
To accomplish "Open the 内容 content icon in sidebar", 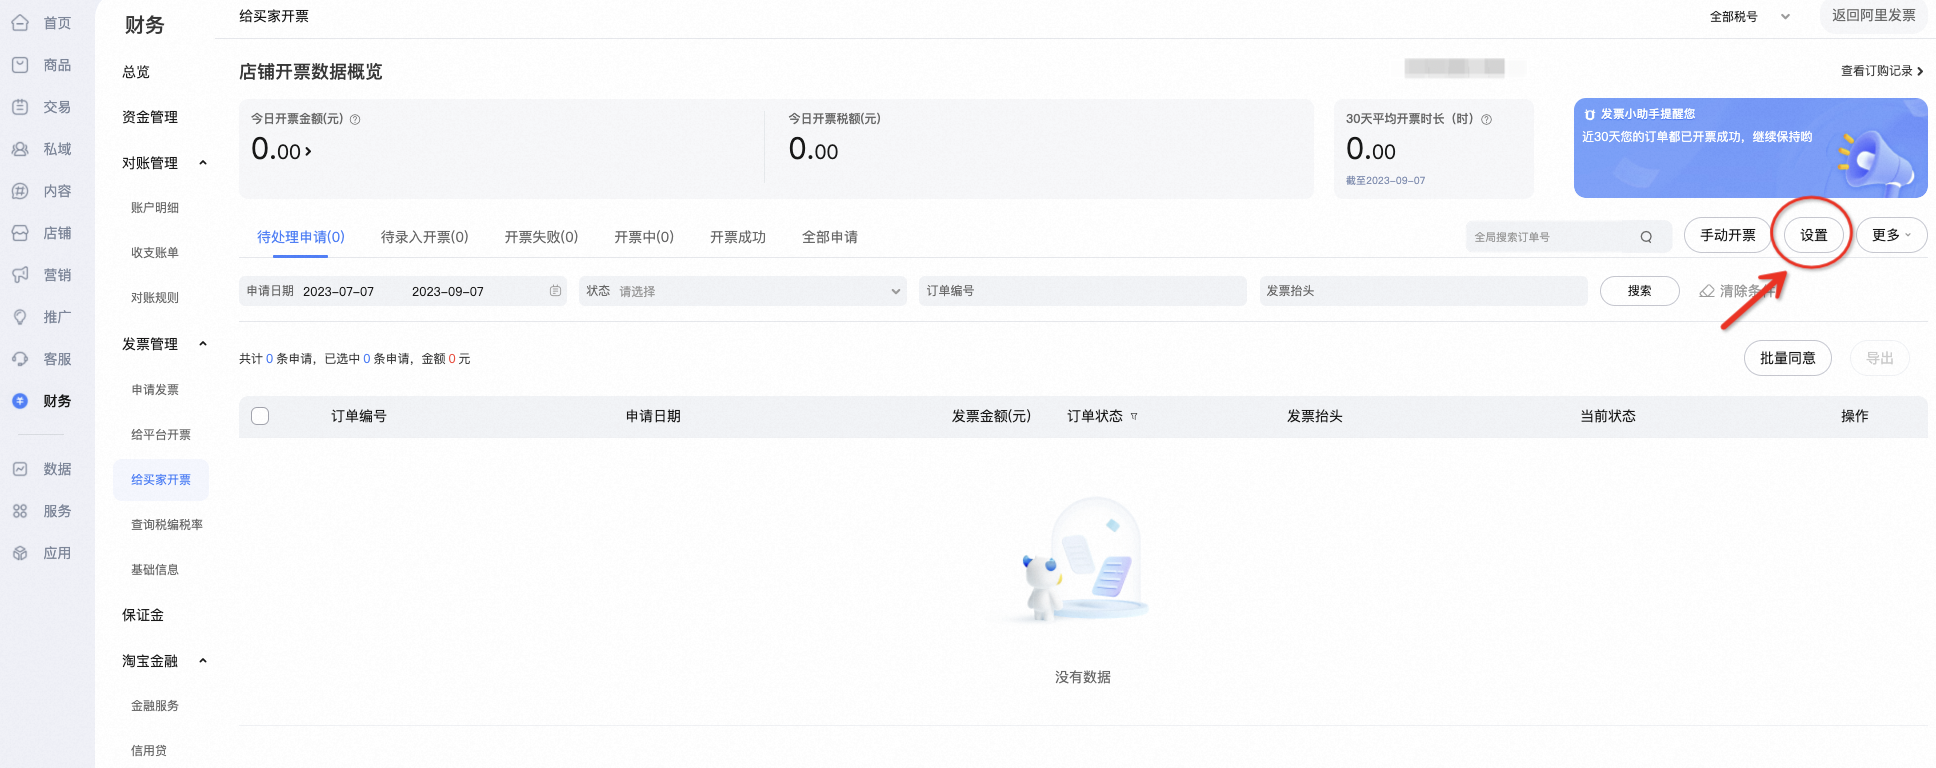I will tap(20, 191).
